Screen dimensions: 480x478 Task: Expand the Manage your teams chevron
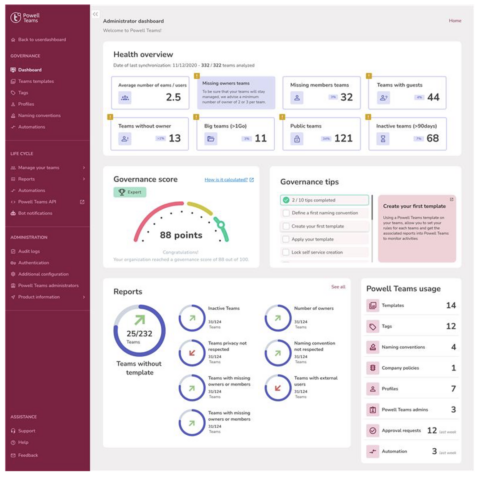coord(84,168)
